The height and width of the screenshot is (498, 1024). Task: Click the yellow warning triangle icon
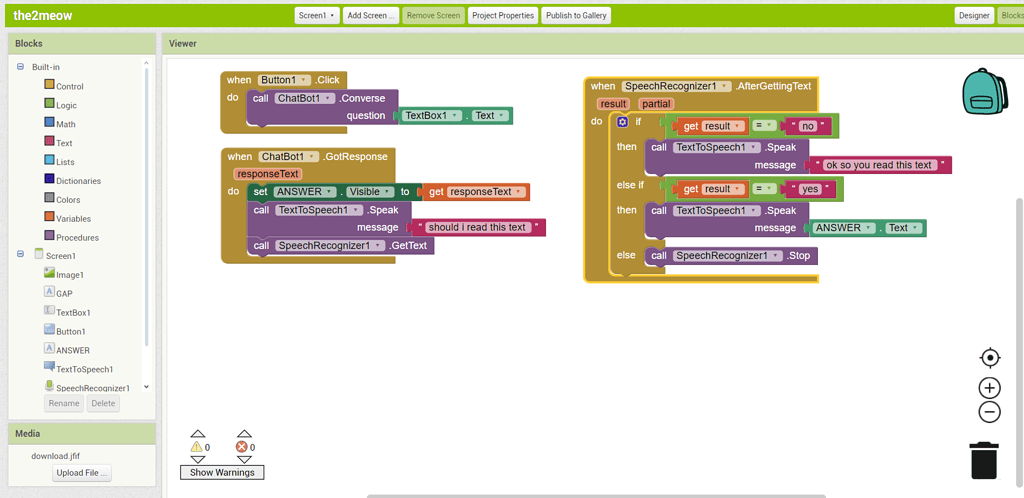(x=197, y=447)
